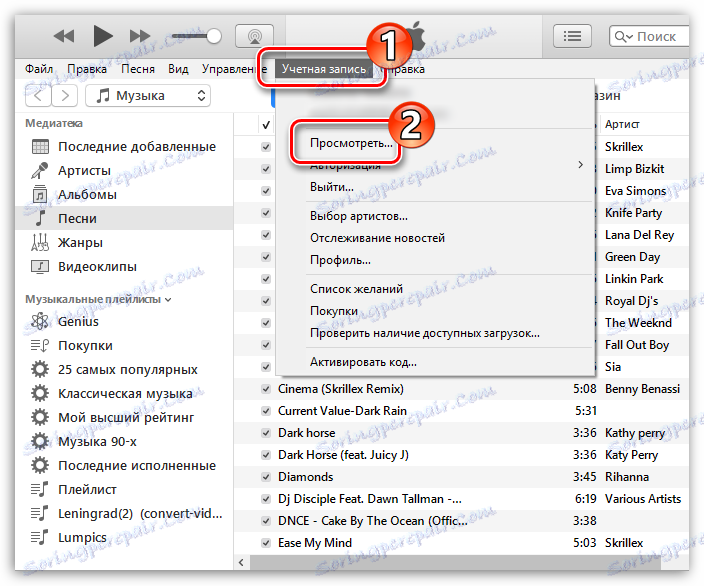Choose Активировать код... menu entry

click(363, 362)
